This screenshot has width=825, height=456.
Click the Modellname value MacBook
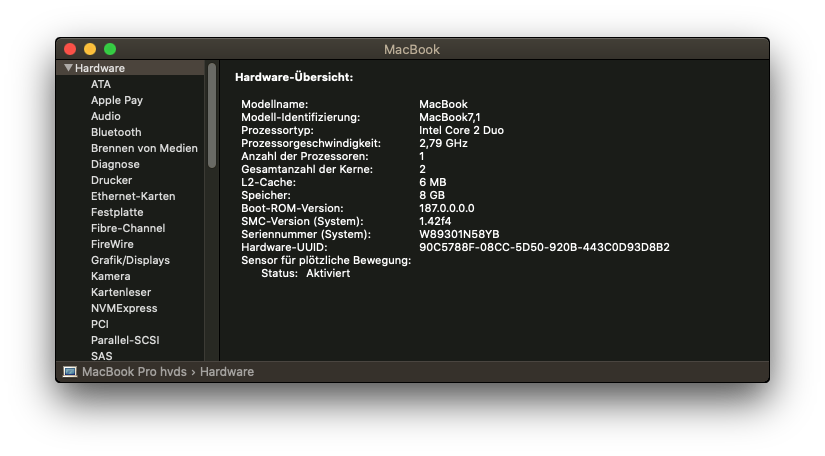[x=444, y=104]
